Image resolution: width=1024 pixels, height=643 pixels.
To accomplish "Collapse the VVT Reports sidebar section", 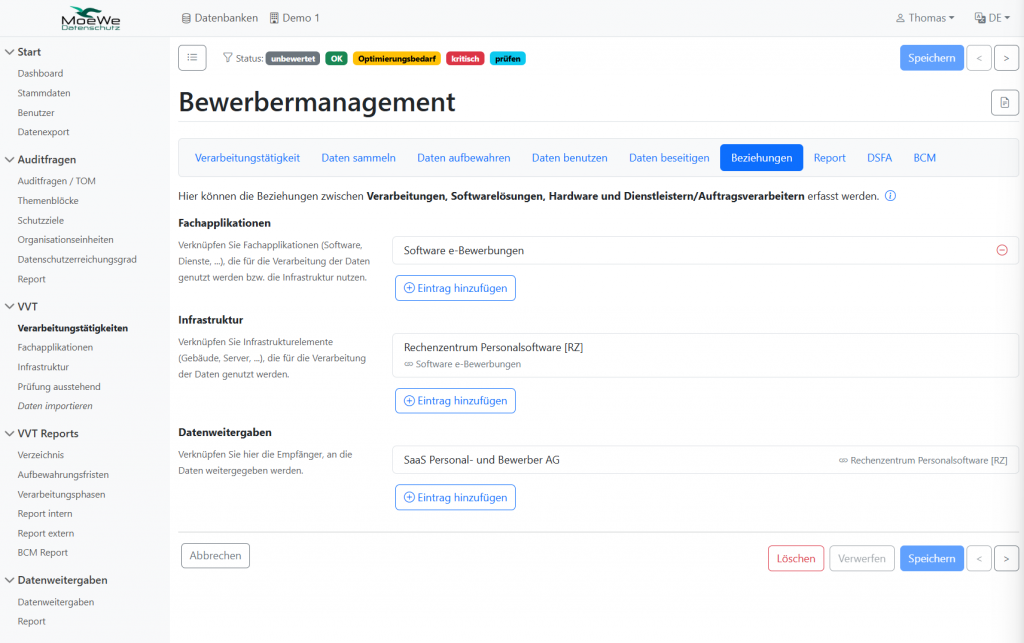I will coord(11,433).
